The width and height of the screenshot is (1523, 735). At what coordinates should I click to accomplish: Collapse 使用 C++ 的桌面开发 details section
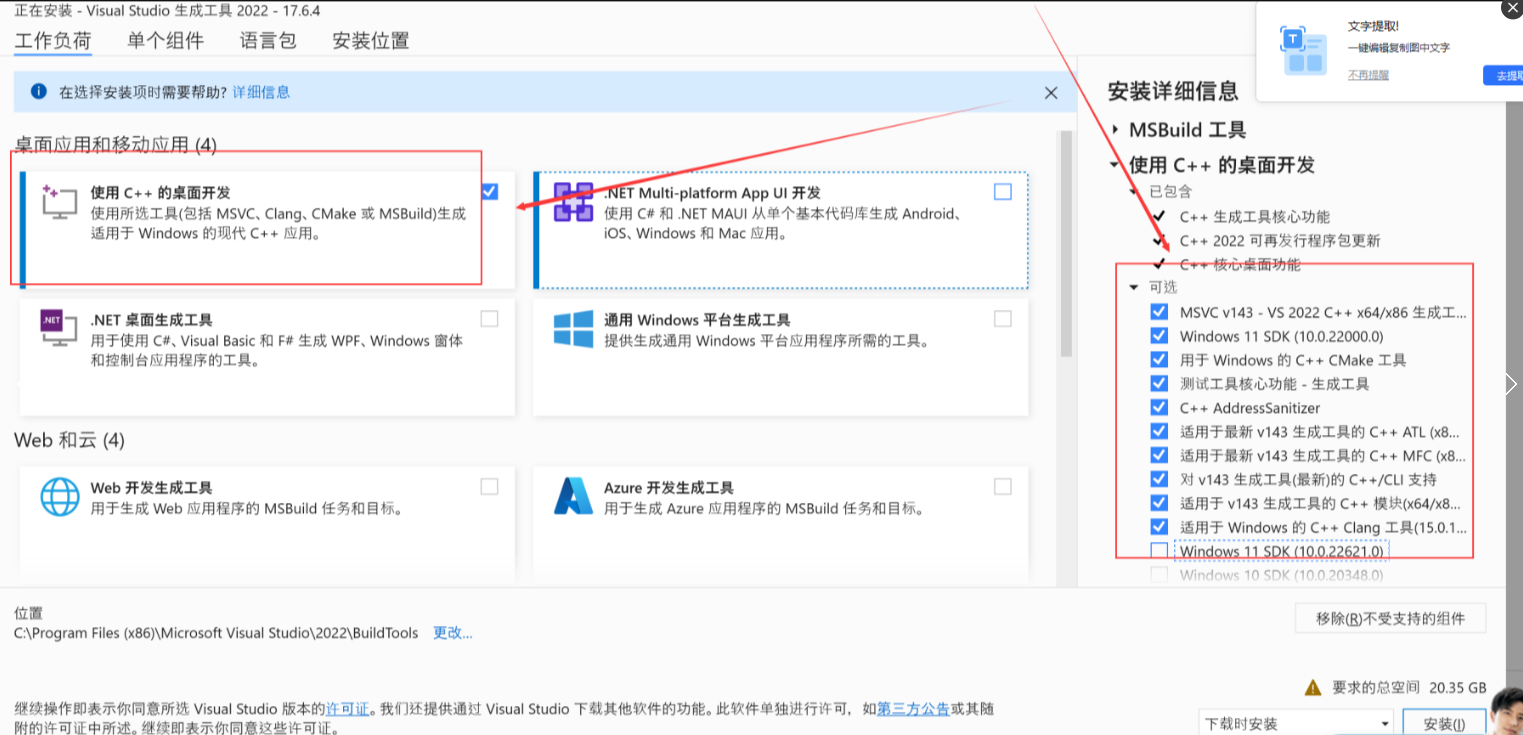coord(1115,165)
